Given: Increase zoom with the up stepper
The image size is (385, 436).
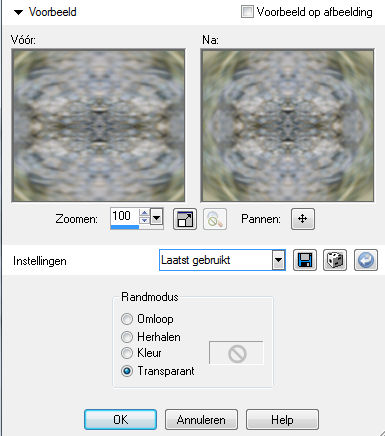Looking at the screenshot, I should tap(145, 213).
